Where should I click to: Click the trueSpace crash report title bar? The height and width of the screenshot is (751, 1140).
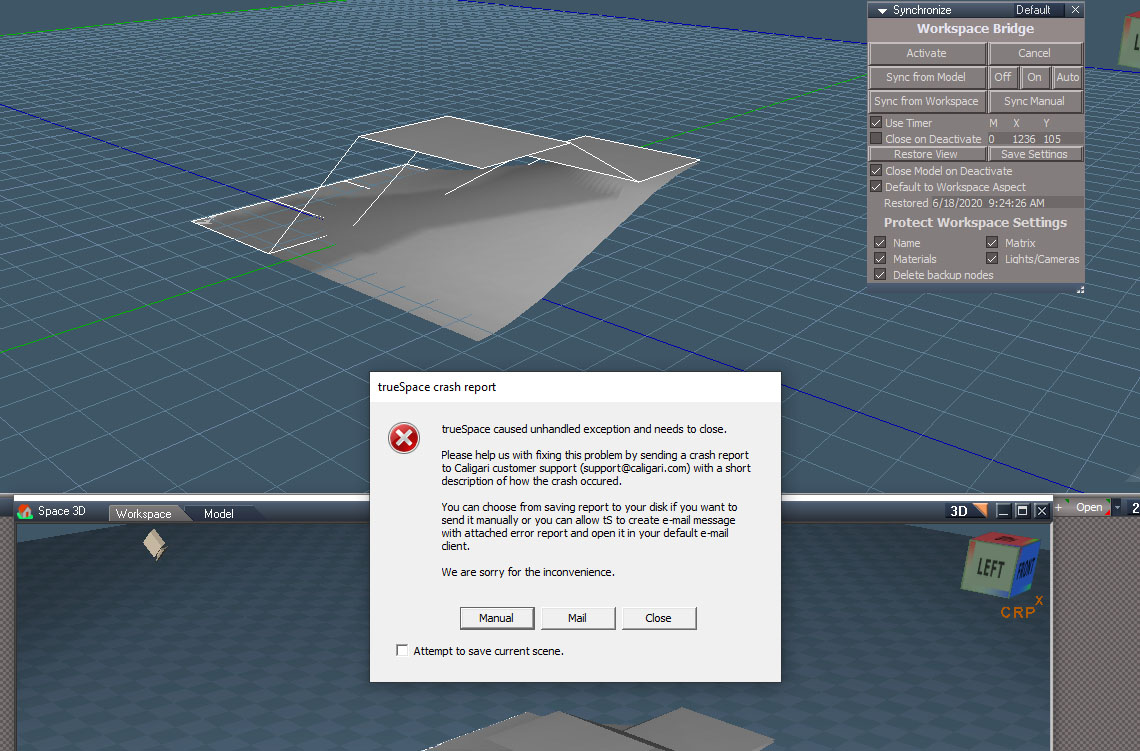coord(575,387)
